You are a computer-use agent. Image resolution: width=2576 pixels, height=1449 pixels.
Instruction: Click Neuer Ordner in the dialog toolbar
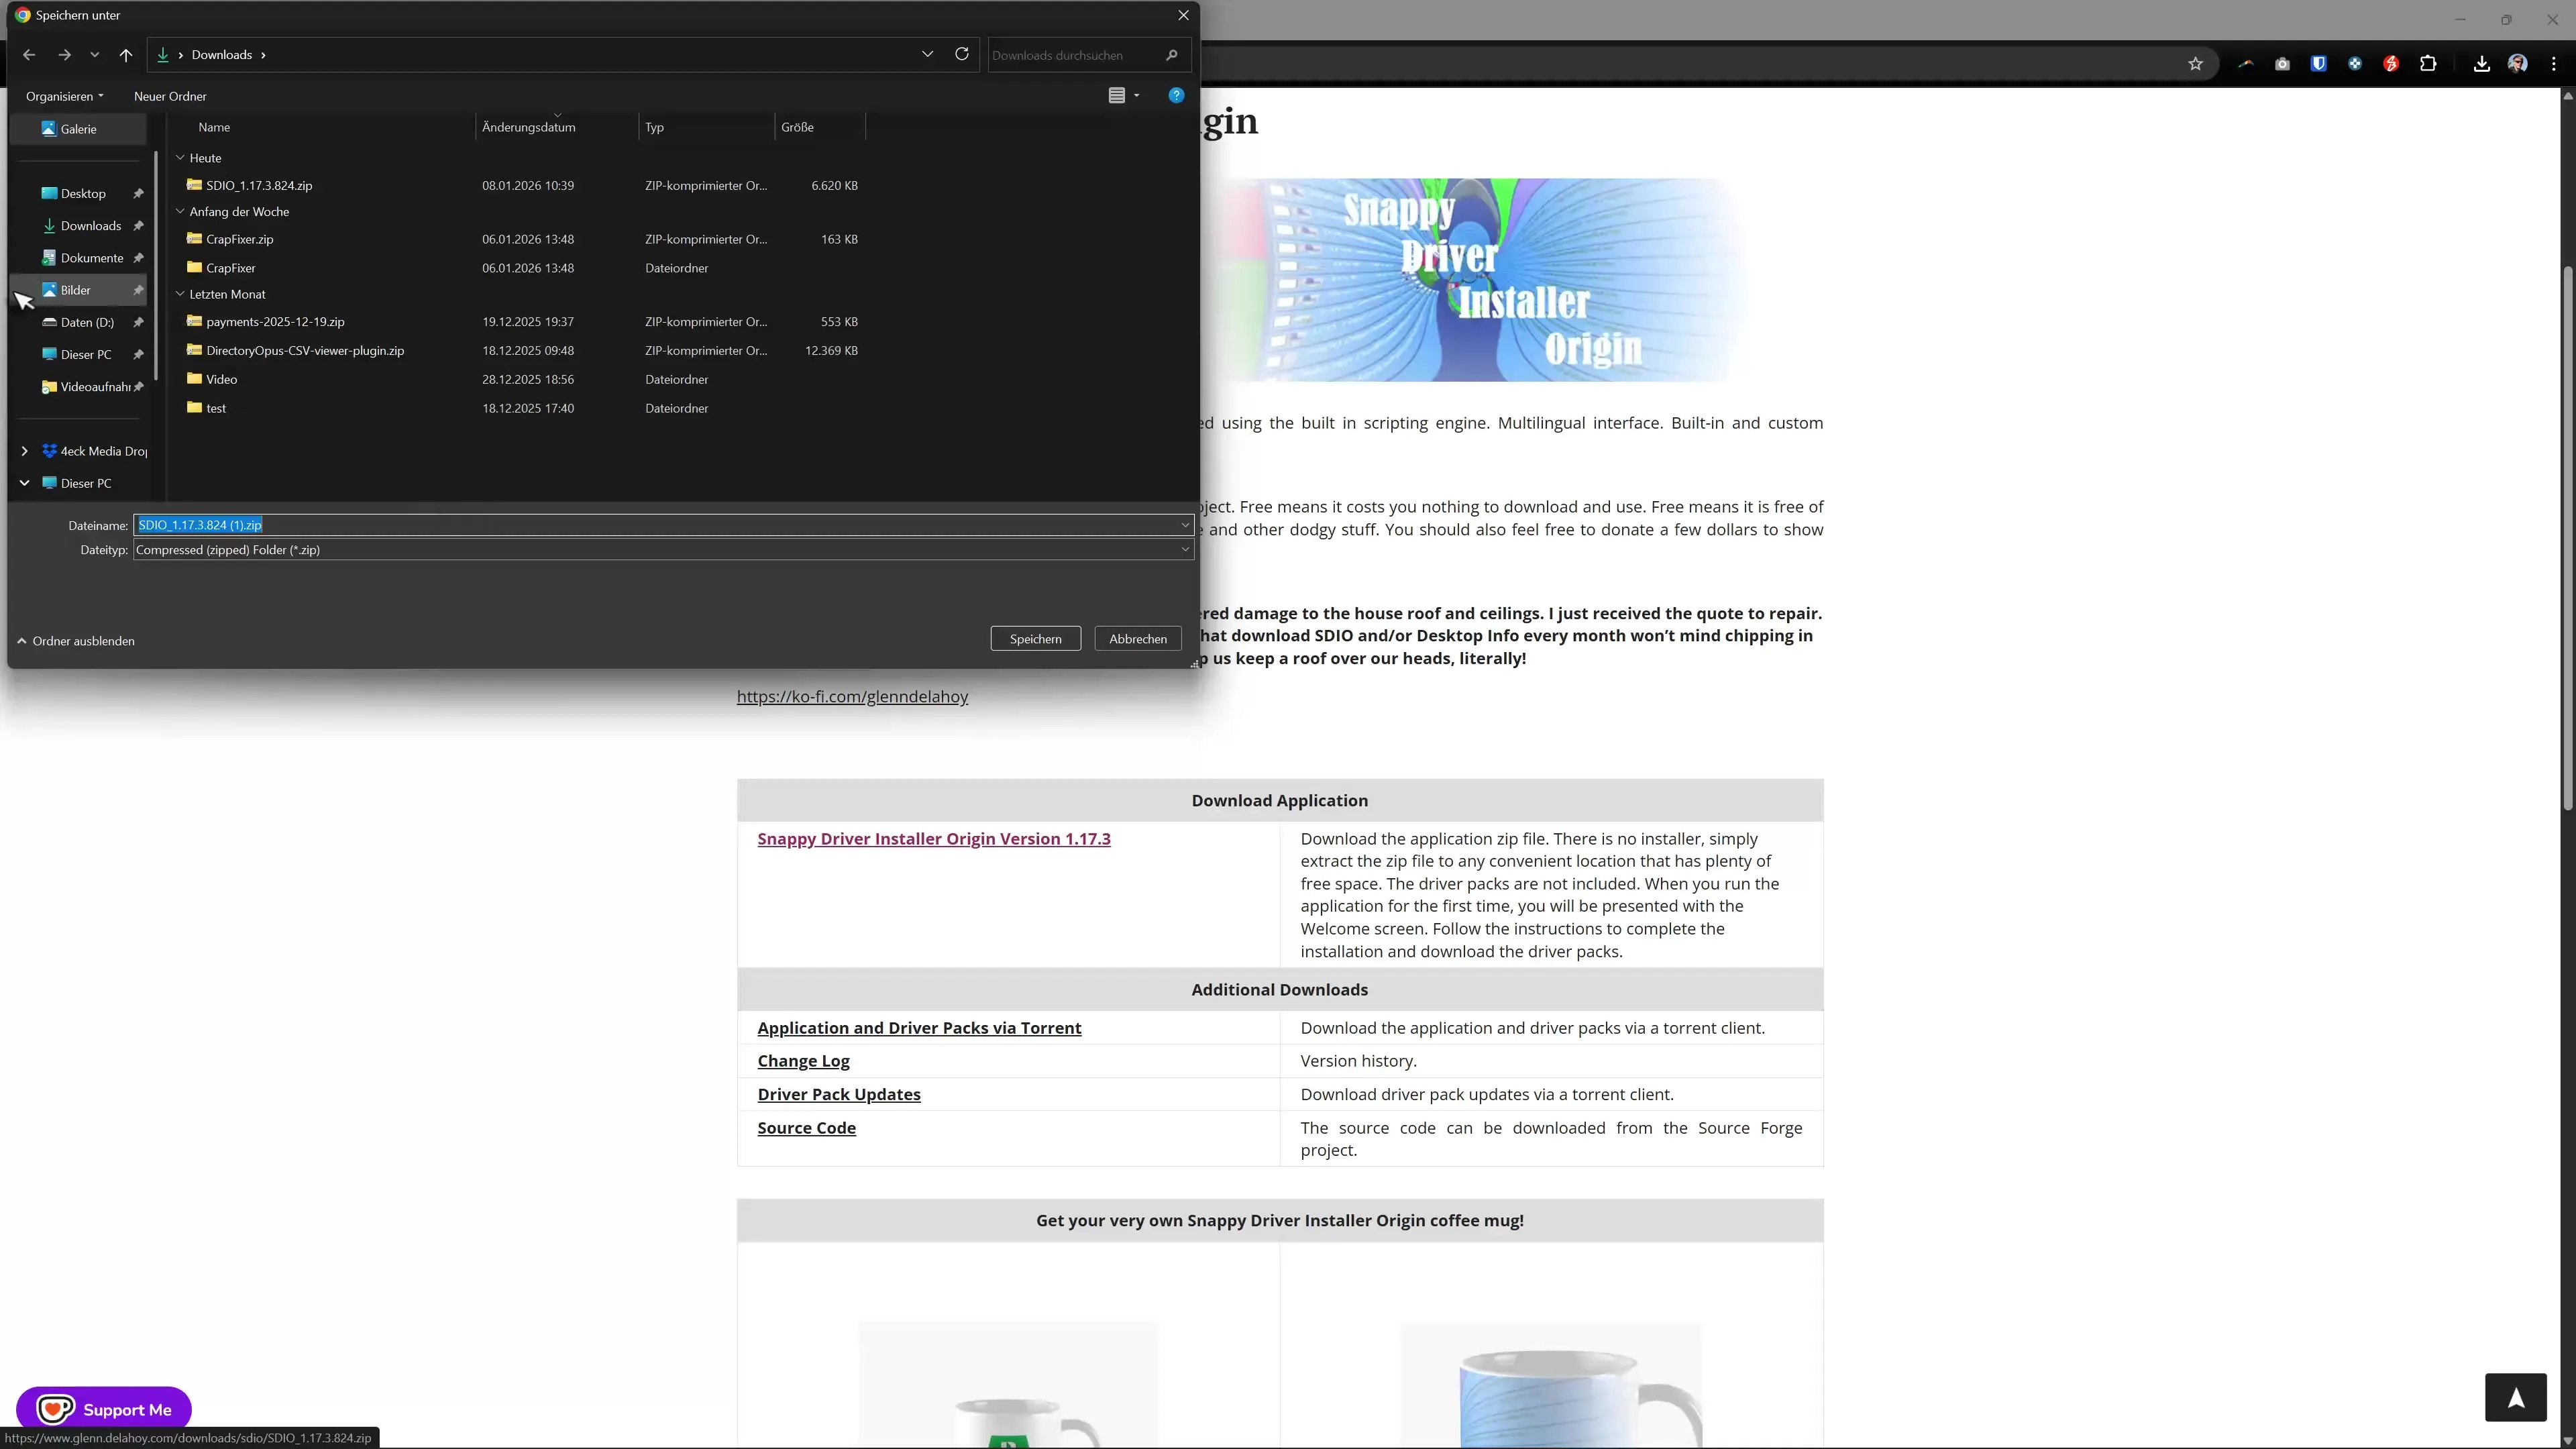pyautogui.click(x=169, y=96)
